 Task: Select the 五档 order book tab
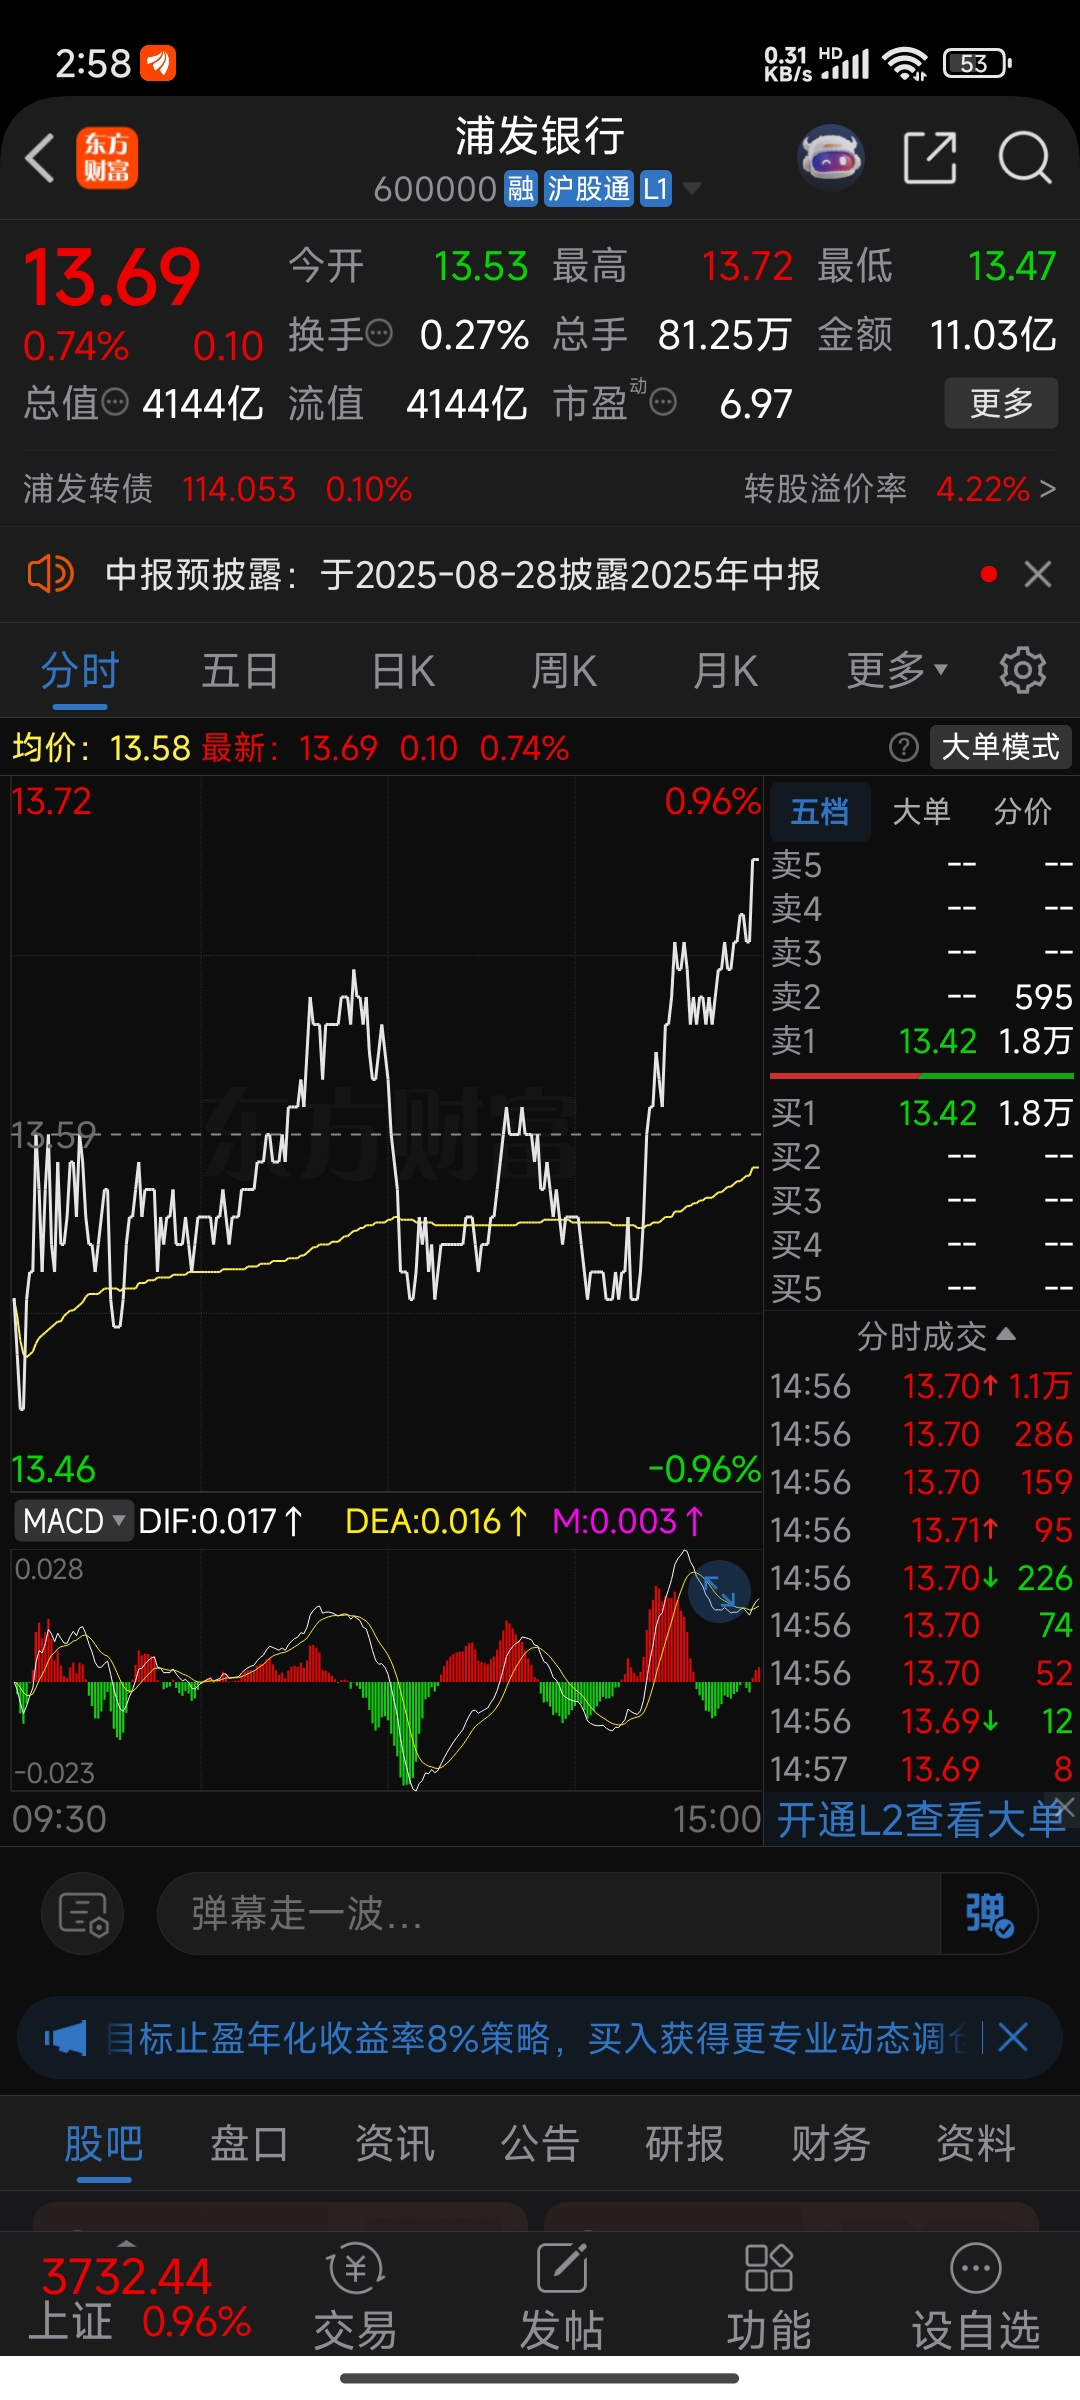[820, 811]
